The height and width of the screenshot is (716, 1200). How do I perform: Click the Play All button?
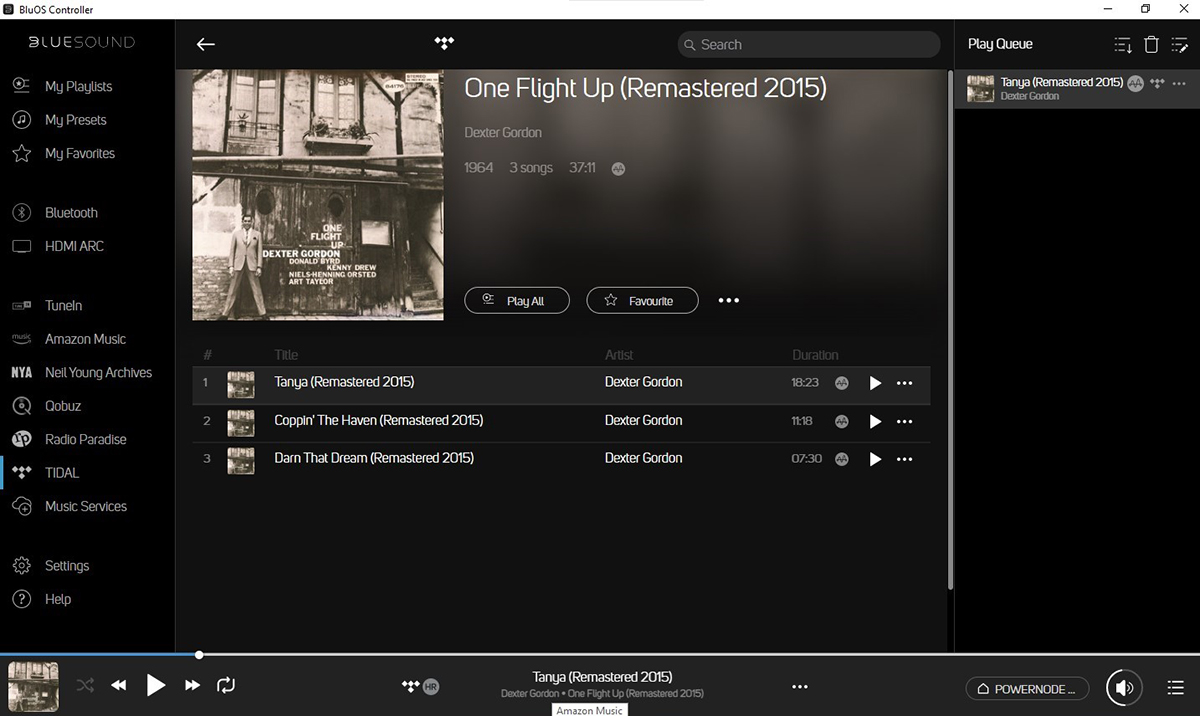pos(517,300)
